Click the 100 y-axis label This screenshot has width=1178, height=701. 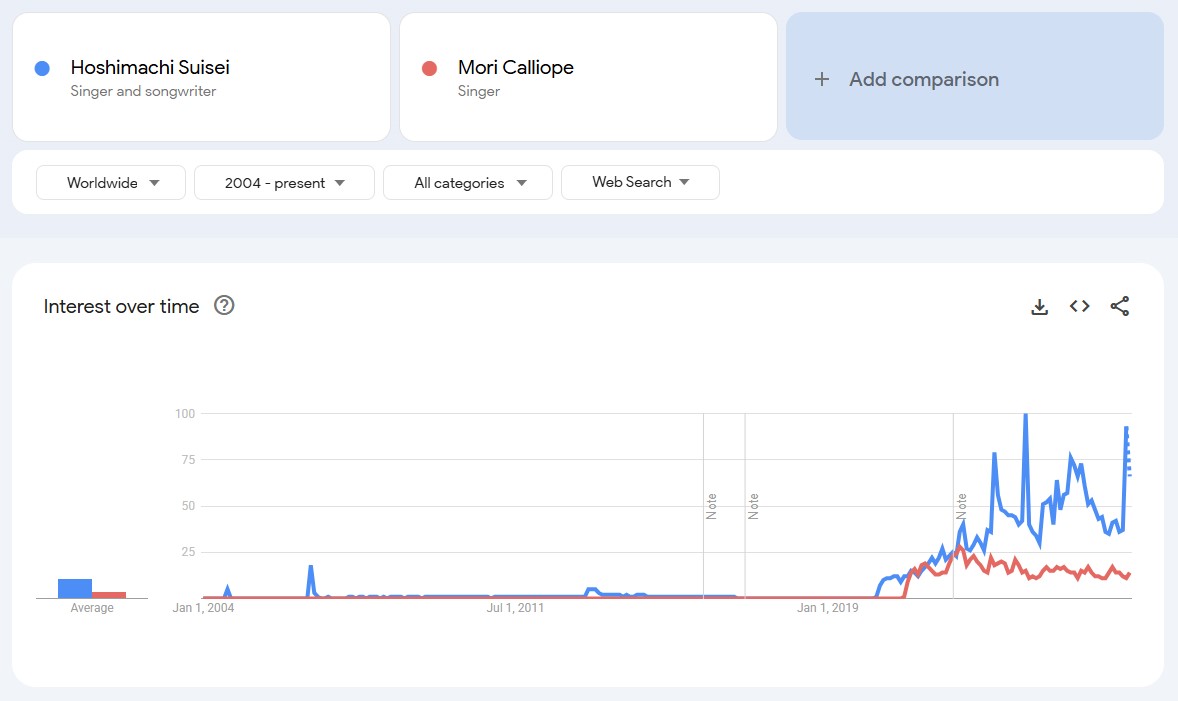tap(185, 414)
